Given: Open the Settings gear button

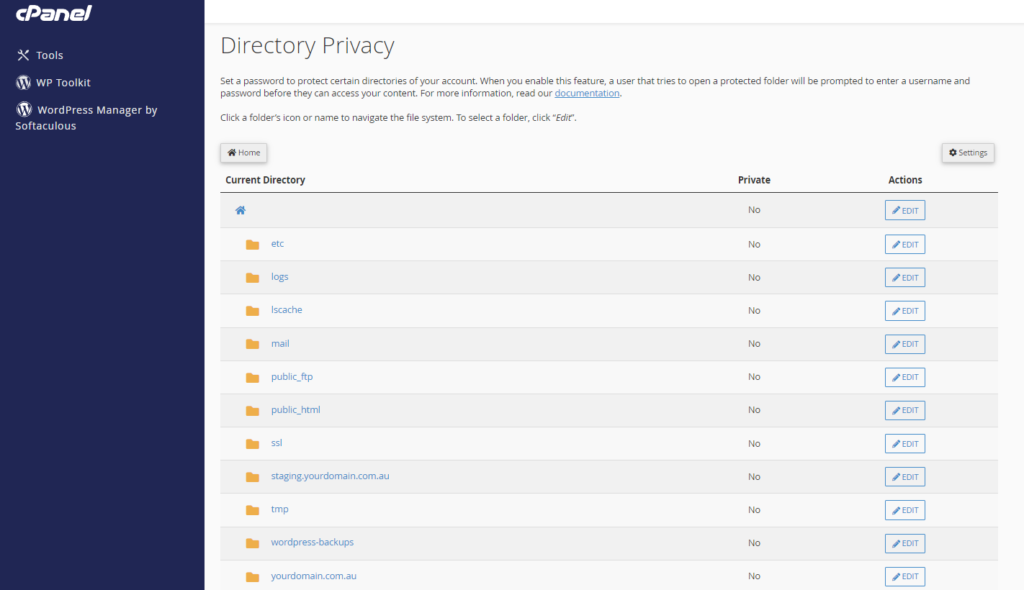Looking at the screenshot, I should 968,152.
